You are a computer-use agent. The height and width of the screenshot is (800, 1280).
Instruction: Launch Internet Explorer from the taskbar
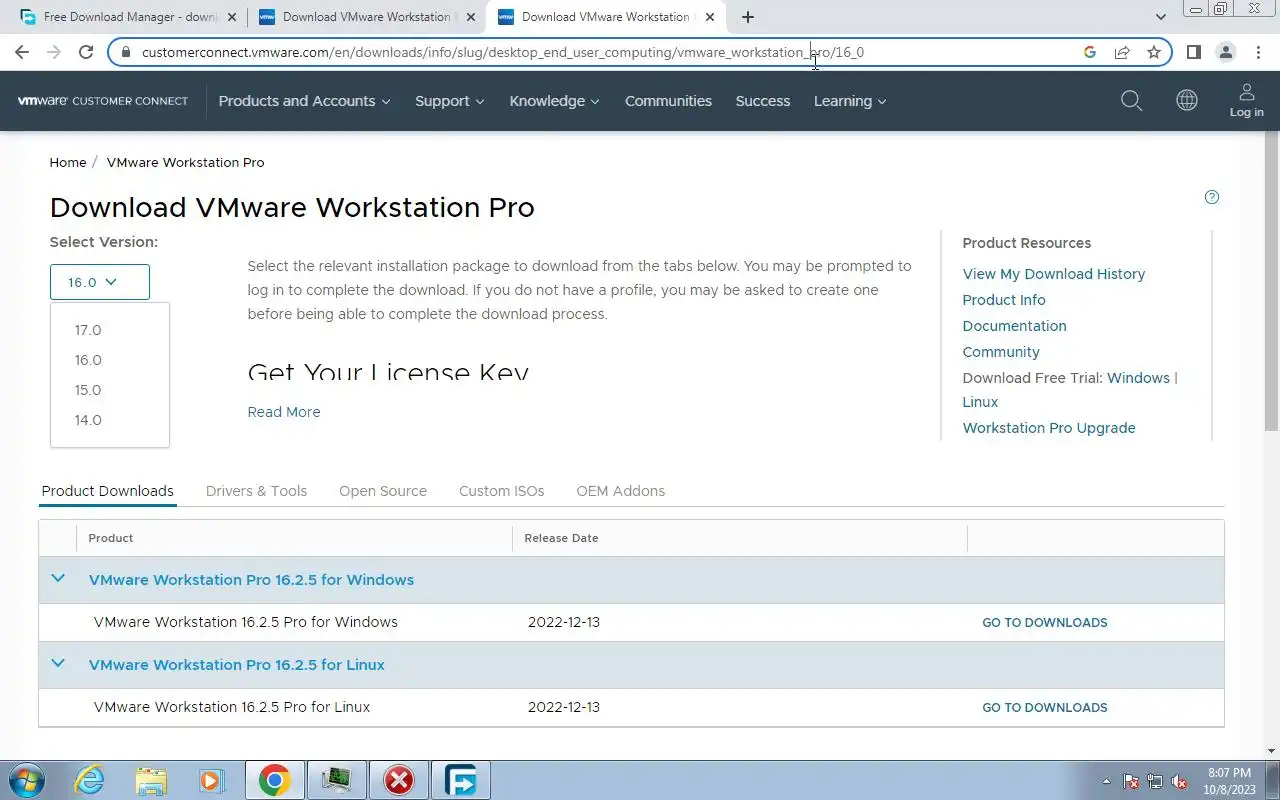tap(90, 780)
